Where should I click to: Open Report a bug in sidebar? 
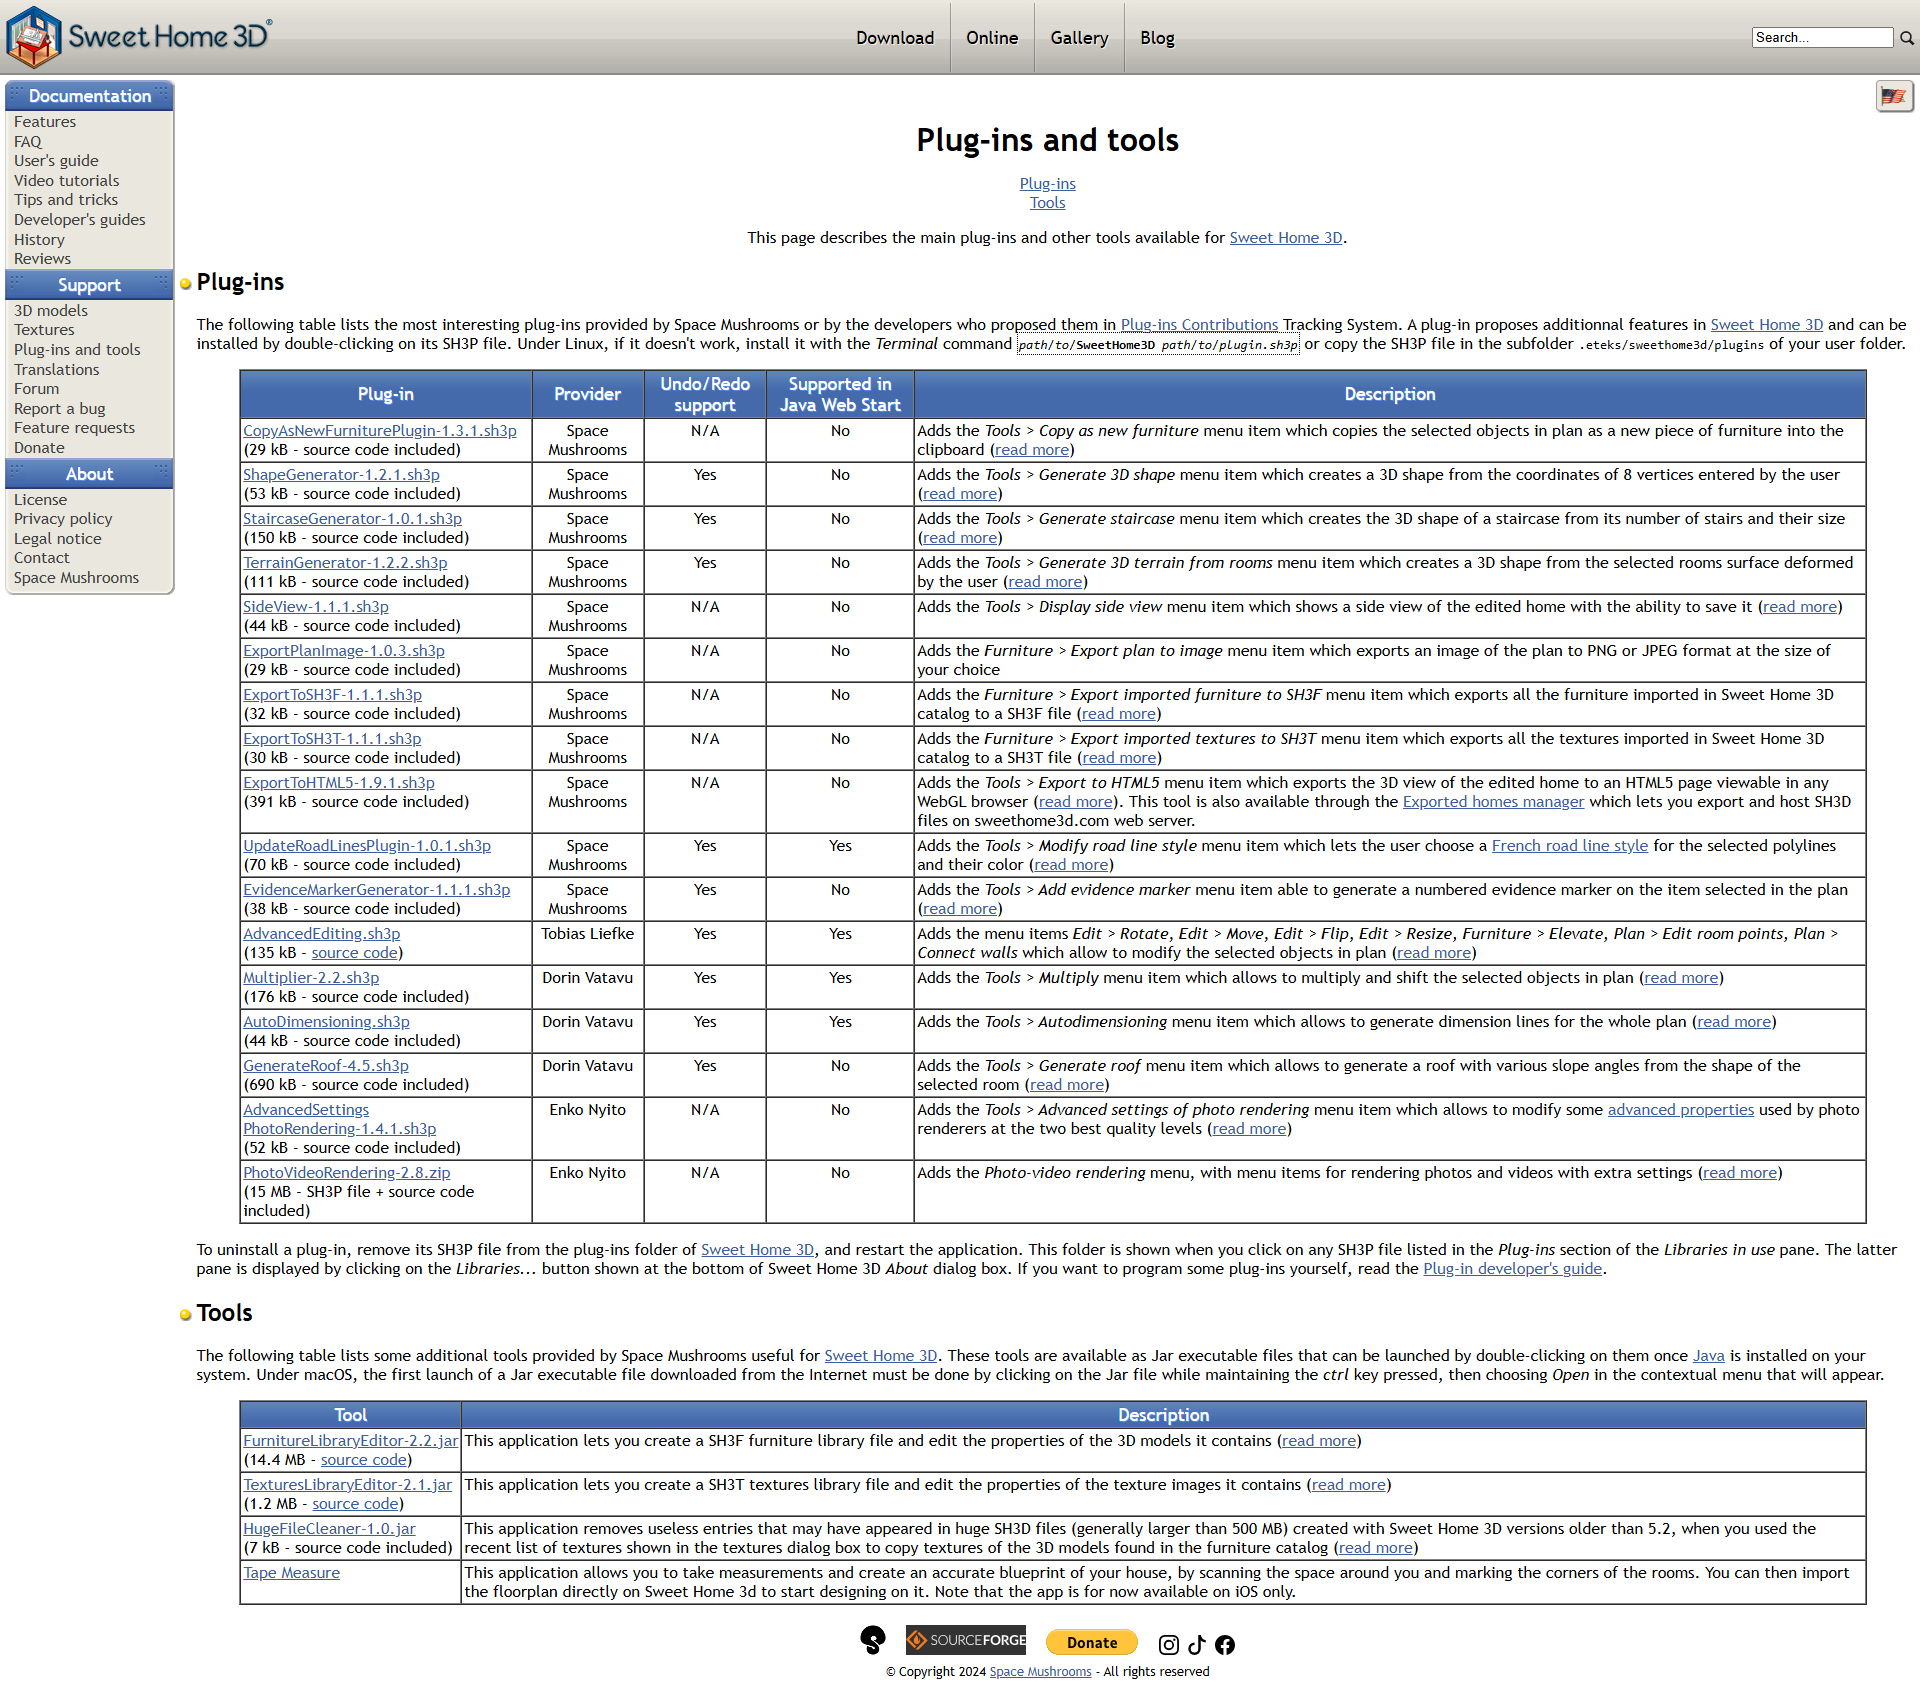(60, 408)
